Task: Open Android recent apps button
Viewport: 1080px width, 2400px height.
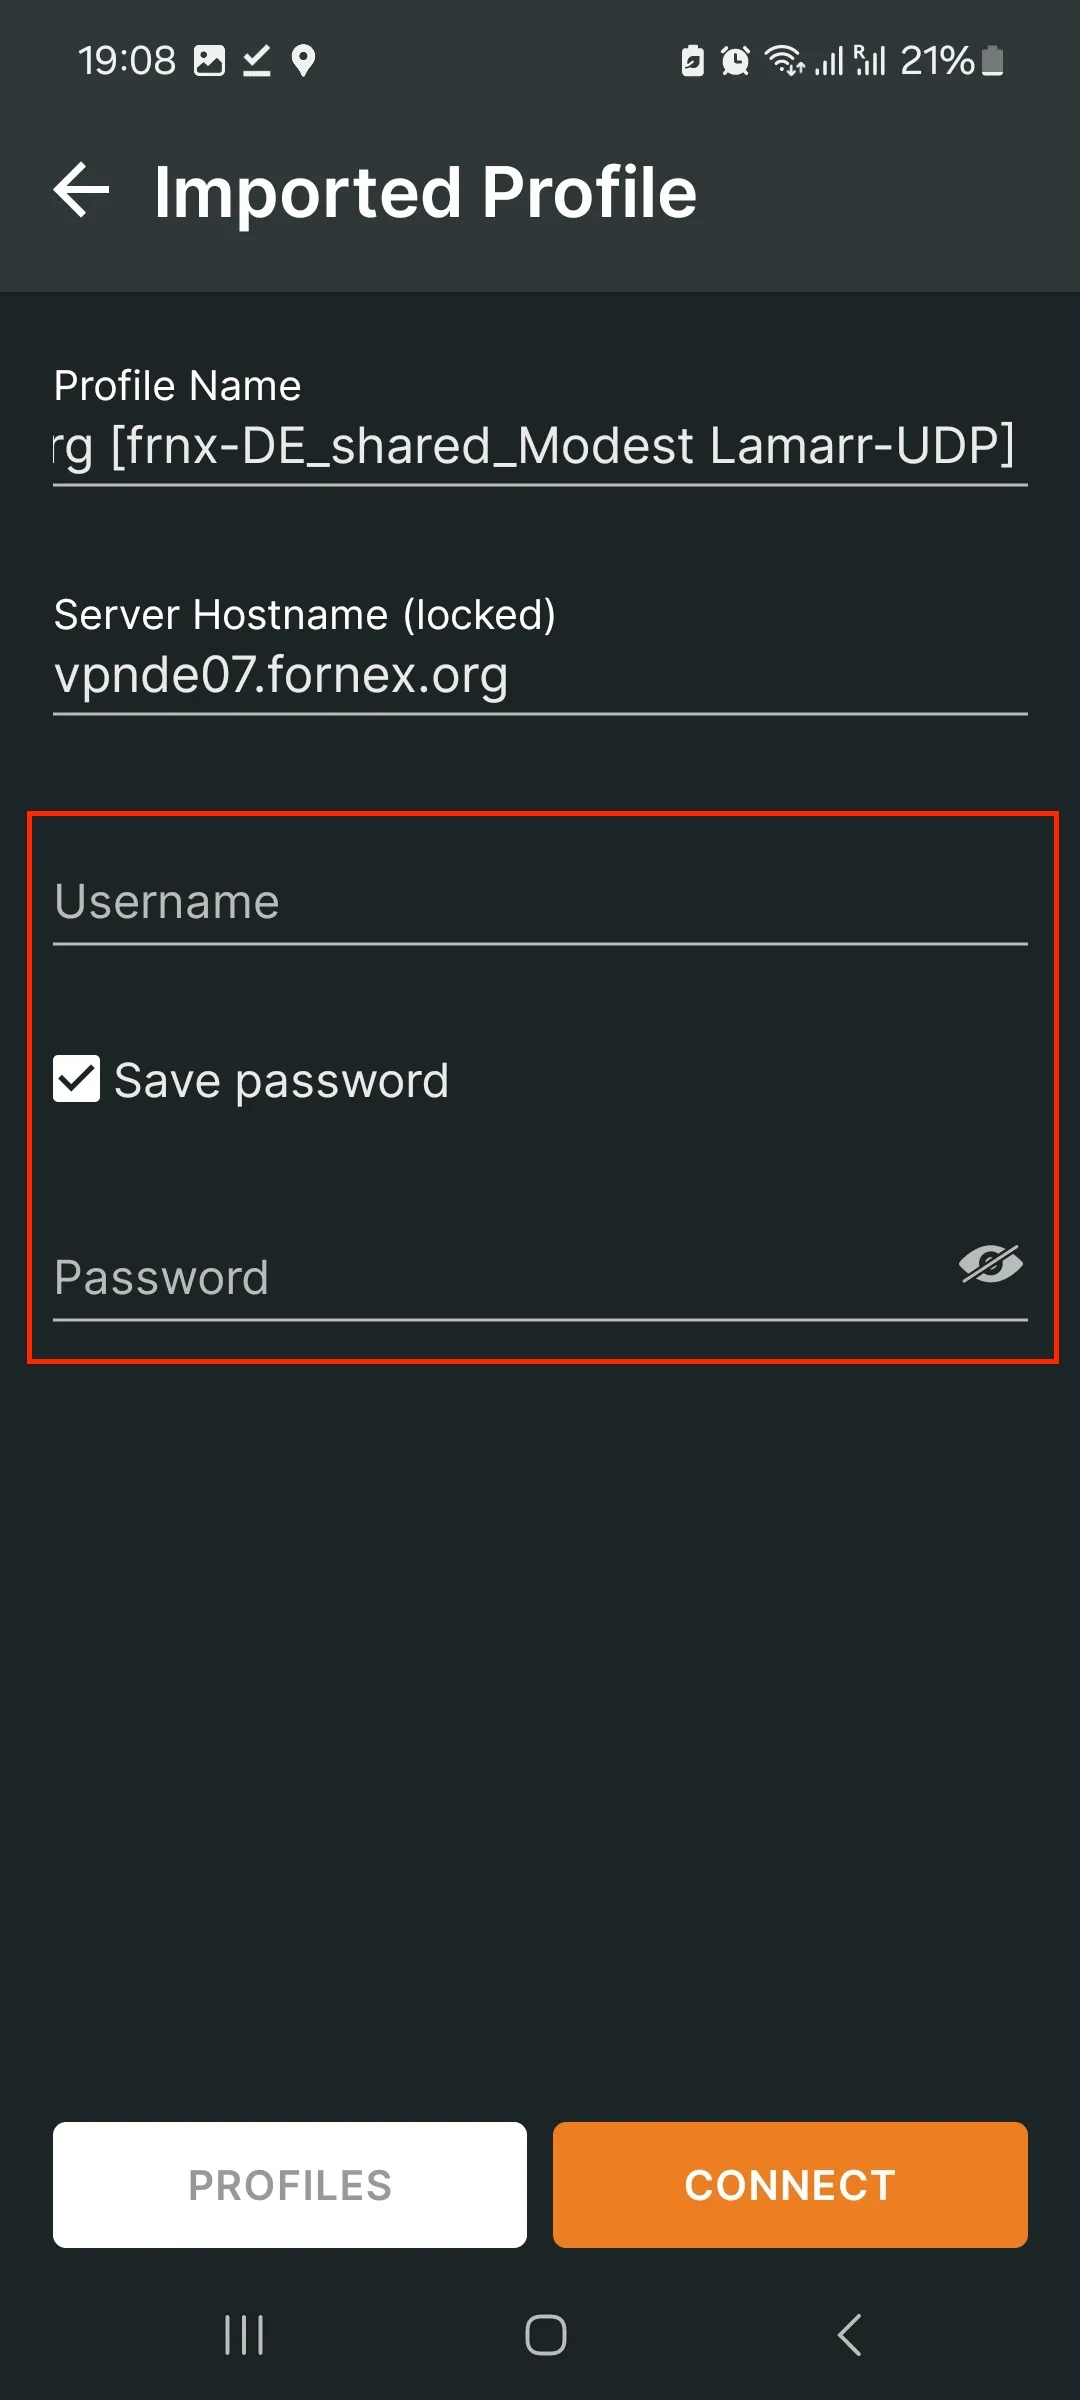Action: pyautogui.click(x=244, y=2335)
